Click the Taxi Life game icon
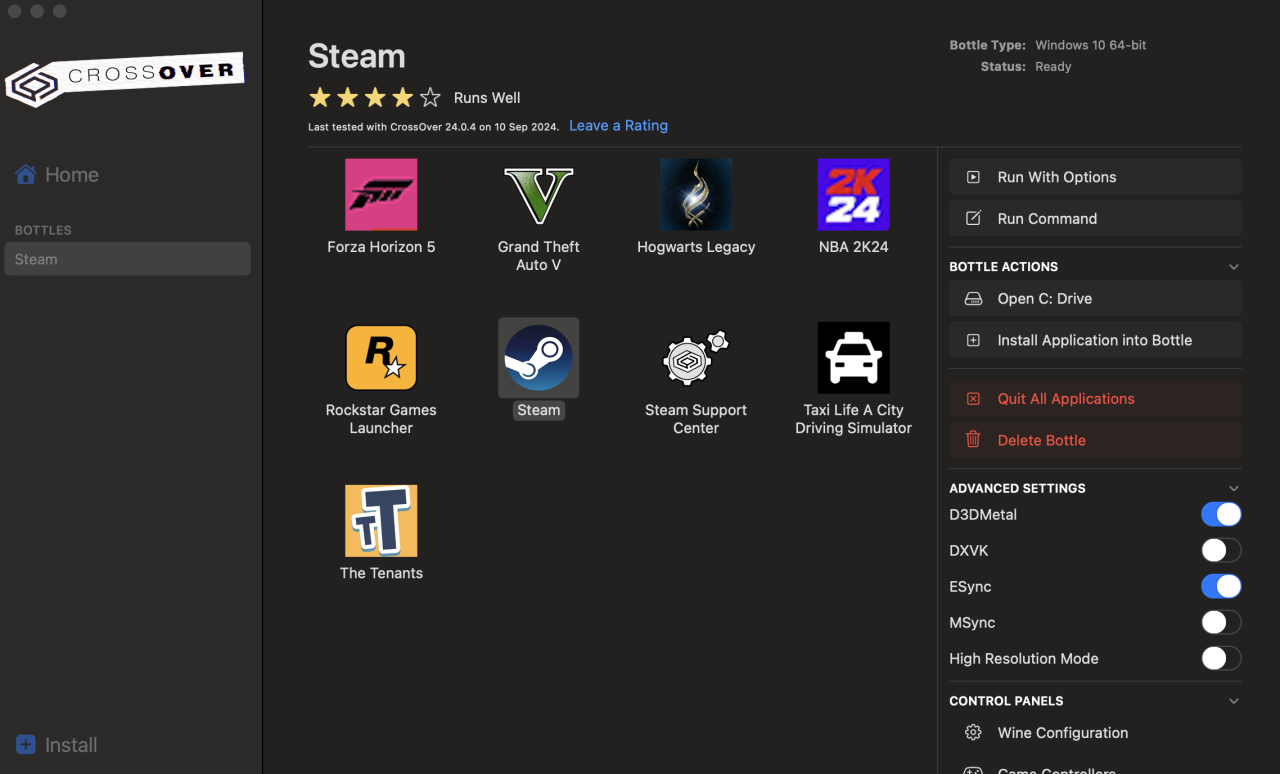Viewport: 1280px width, 774px height. pos(853,358)
